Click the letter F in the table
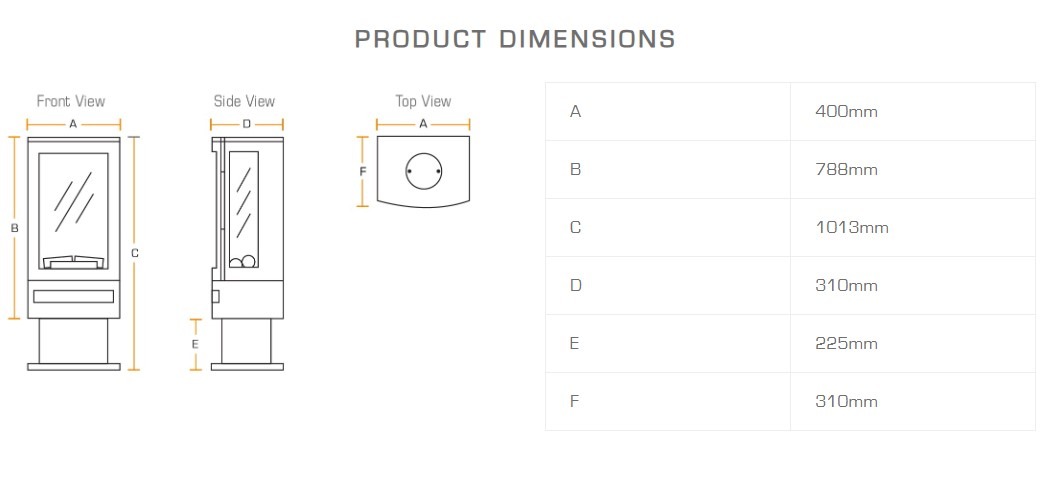The height and width of the screenshot is (488, 1042). 574,402
